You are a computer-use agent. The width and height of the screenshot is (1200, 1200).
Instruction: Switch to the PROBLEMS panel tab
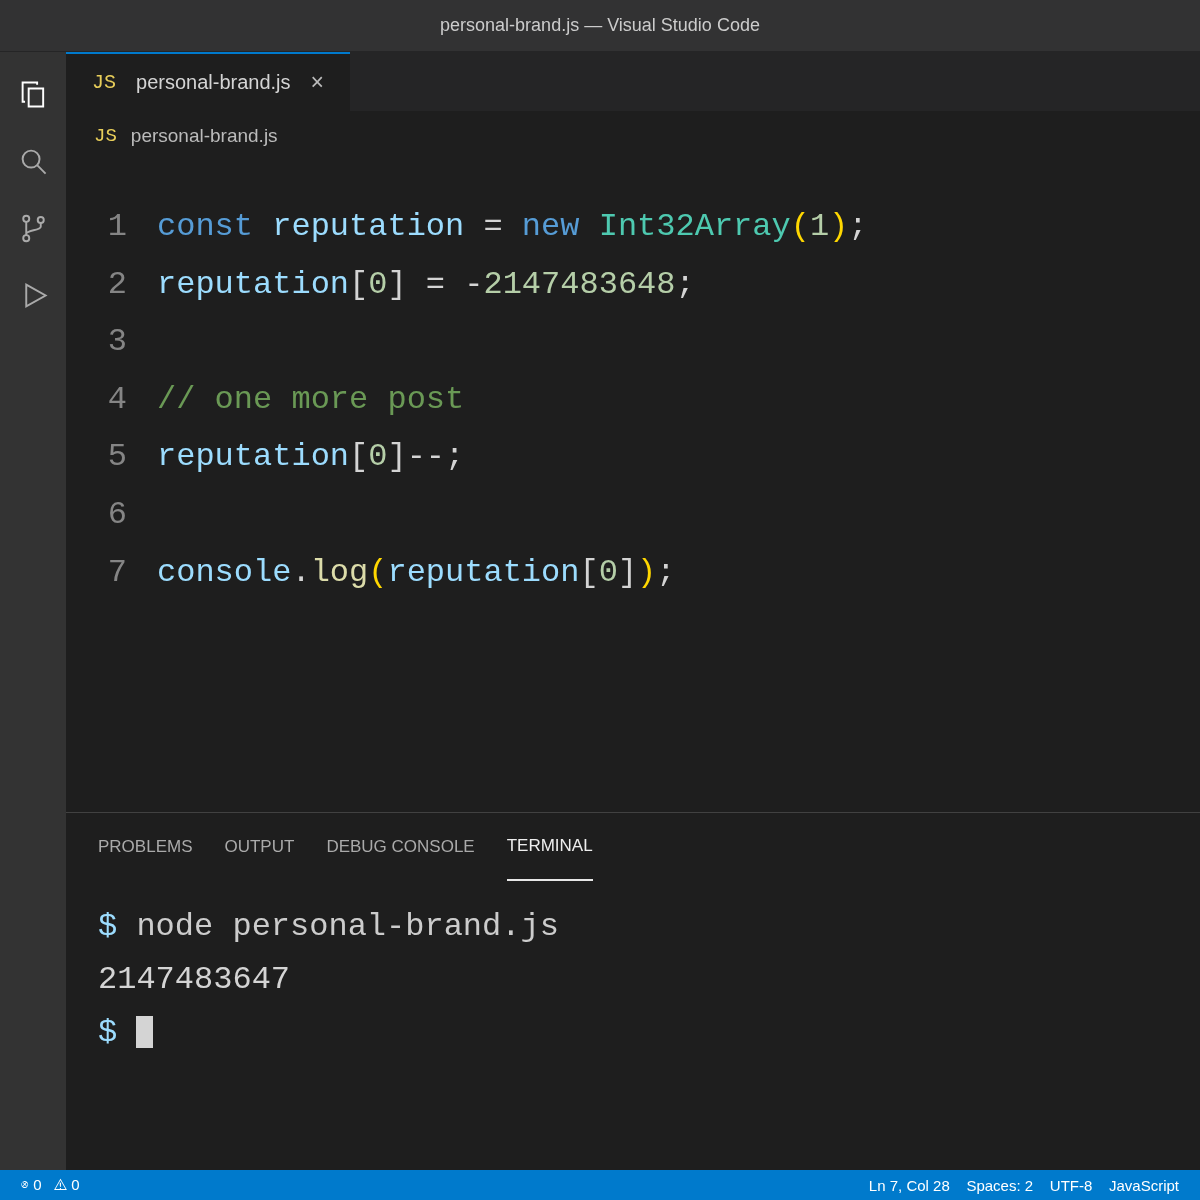[x=145, y=847]
